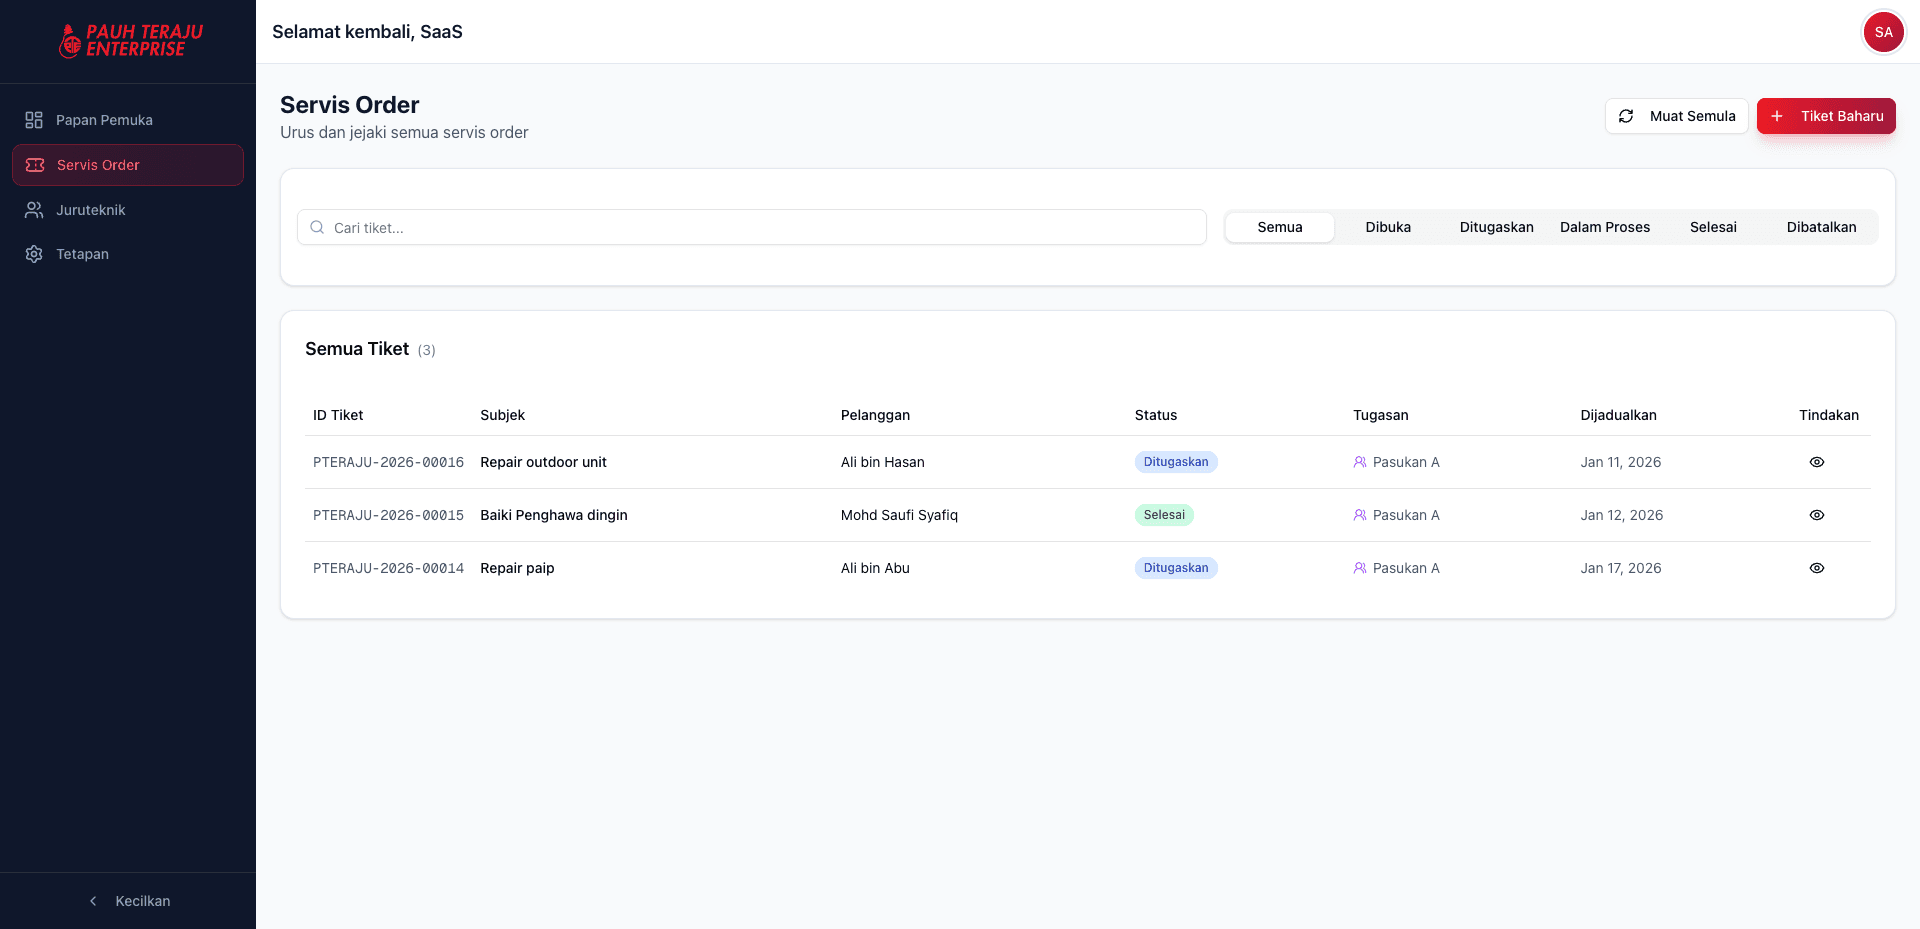
Task: Open the Repair outdoor unit ticket row
Action: point(543,462)
